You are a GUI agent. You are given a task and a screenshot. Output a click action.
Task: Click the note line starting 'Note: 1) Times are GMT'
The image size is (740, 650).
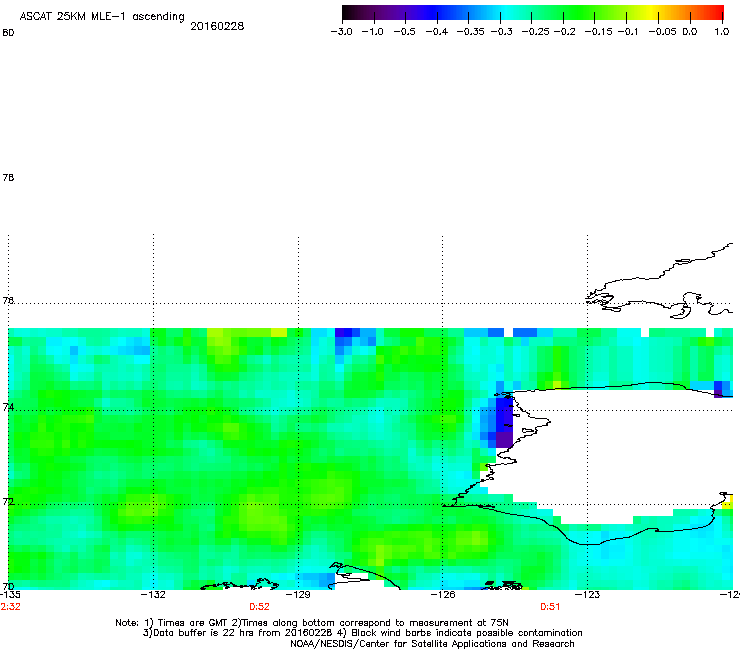click(312, 623)
